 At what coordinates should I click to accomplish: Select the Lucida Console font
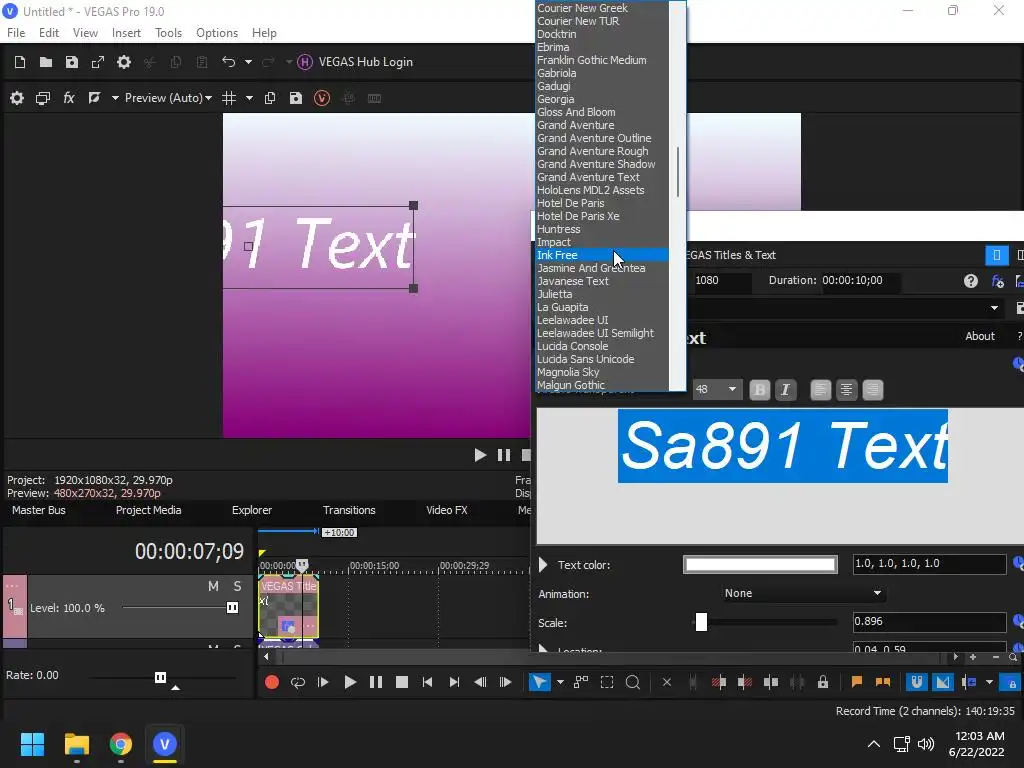(601, 346)
